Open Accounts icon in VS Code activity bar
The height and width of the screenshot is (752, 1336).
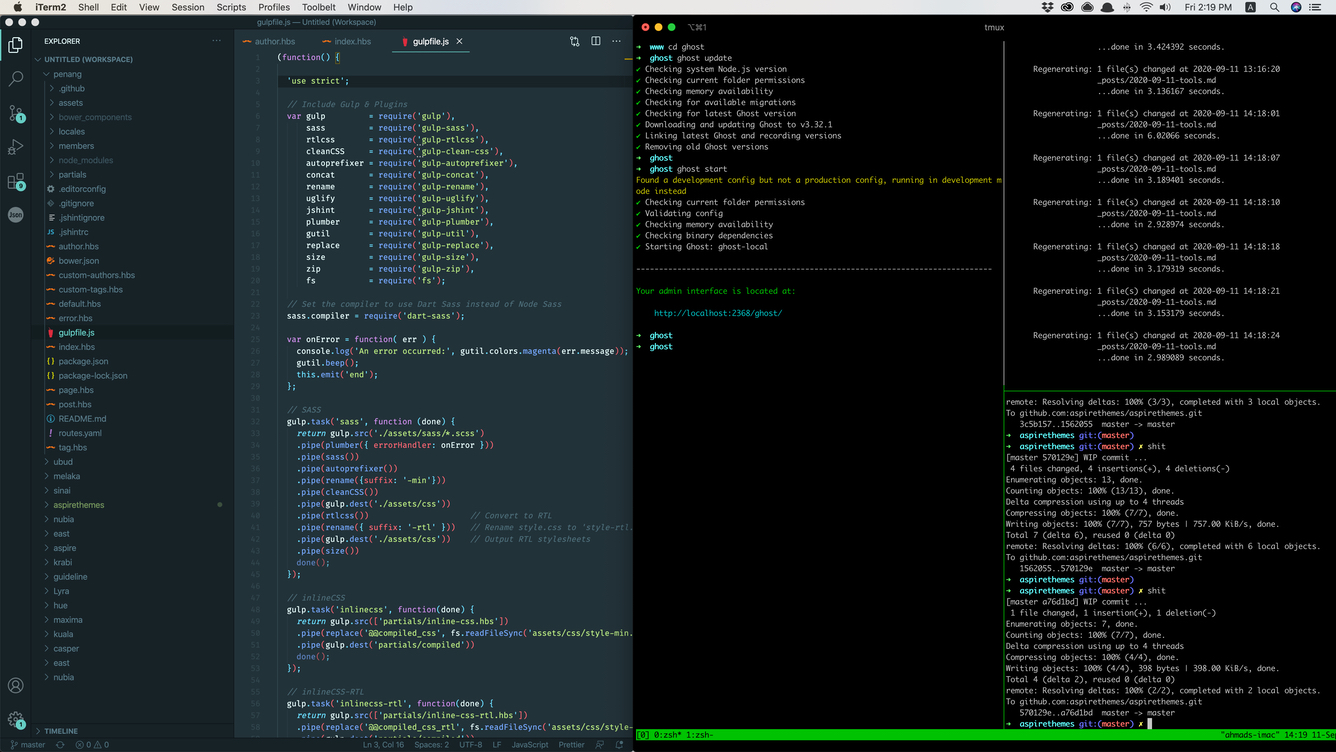(x=16, y=686)
